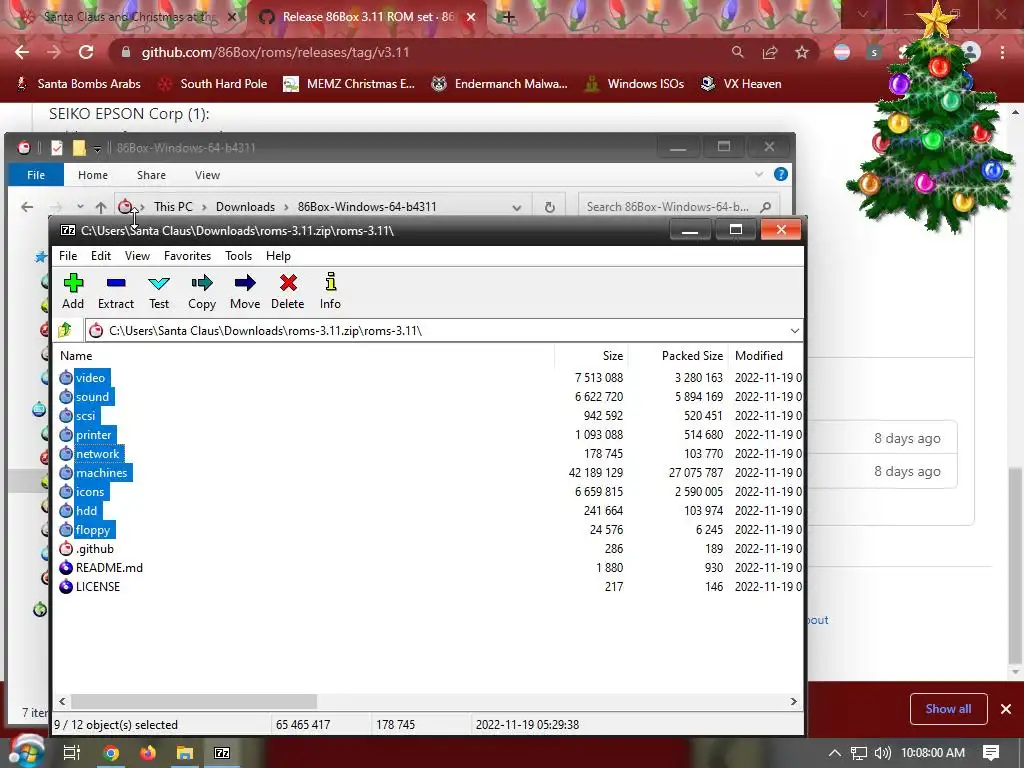
Task: Select the network folder
Action: pos(97,454)
